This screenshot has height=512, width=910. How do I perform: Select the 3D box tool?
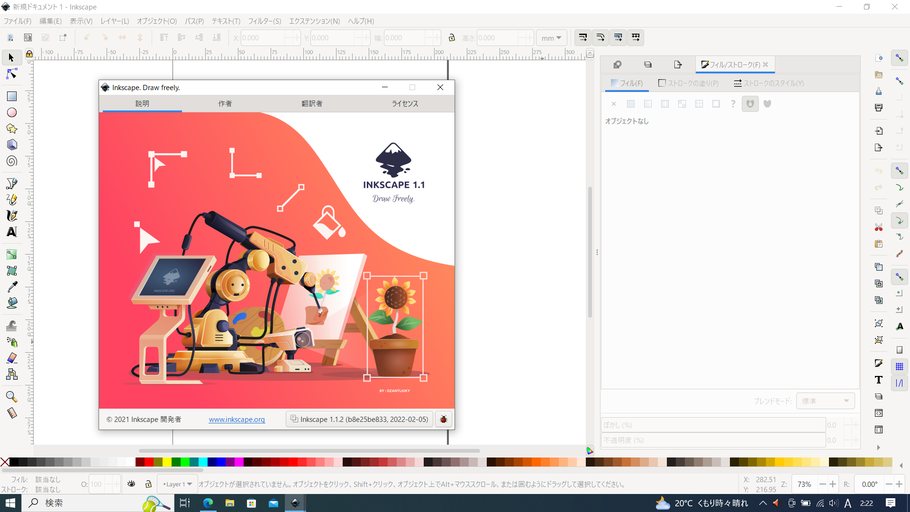11,145
